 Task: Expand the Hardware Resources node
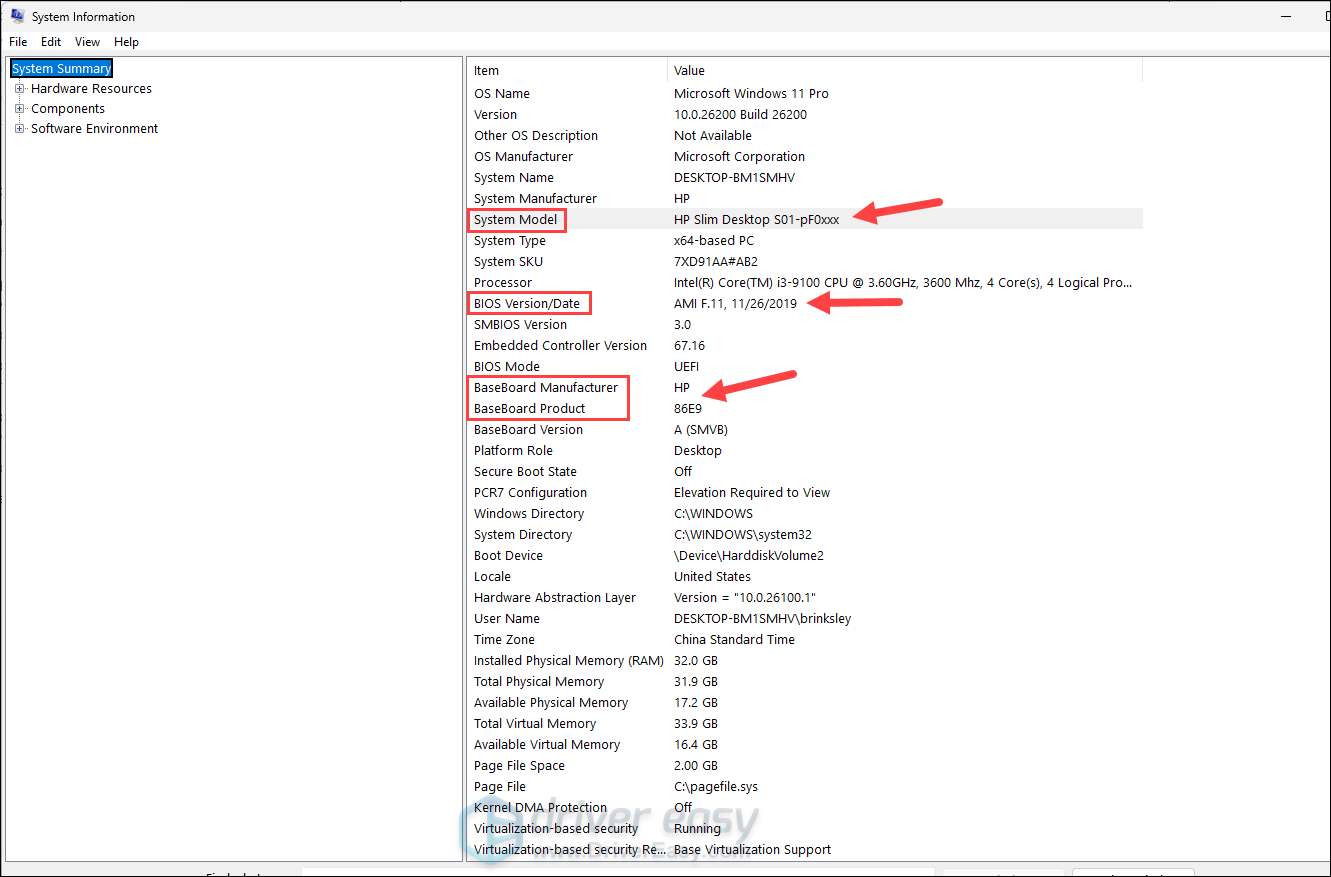coord(19,88)
